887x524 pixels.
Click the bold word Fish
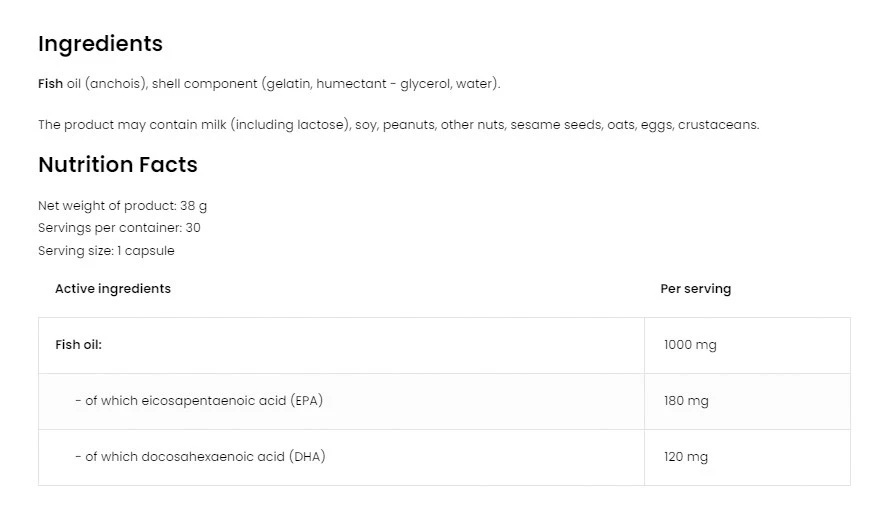point(50,84)
